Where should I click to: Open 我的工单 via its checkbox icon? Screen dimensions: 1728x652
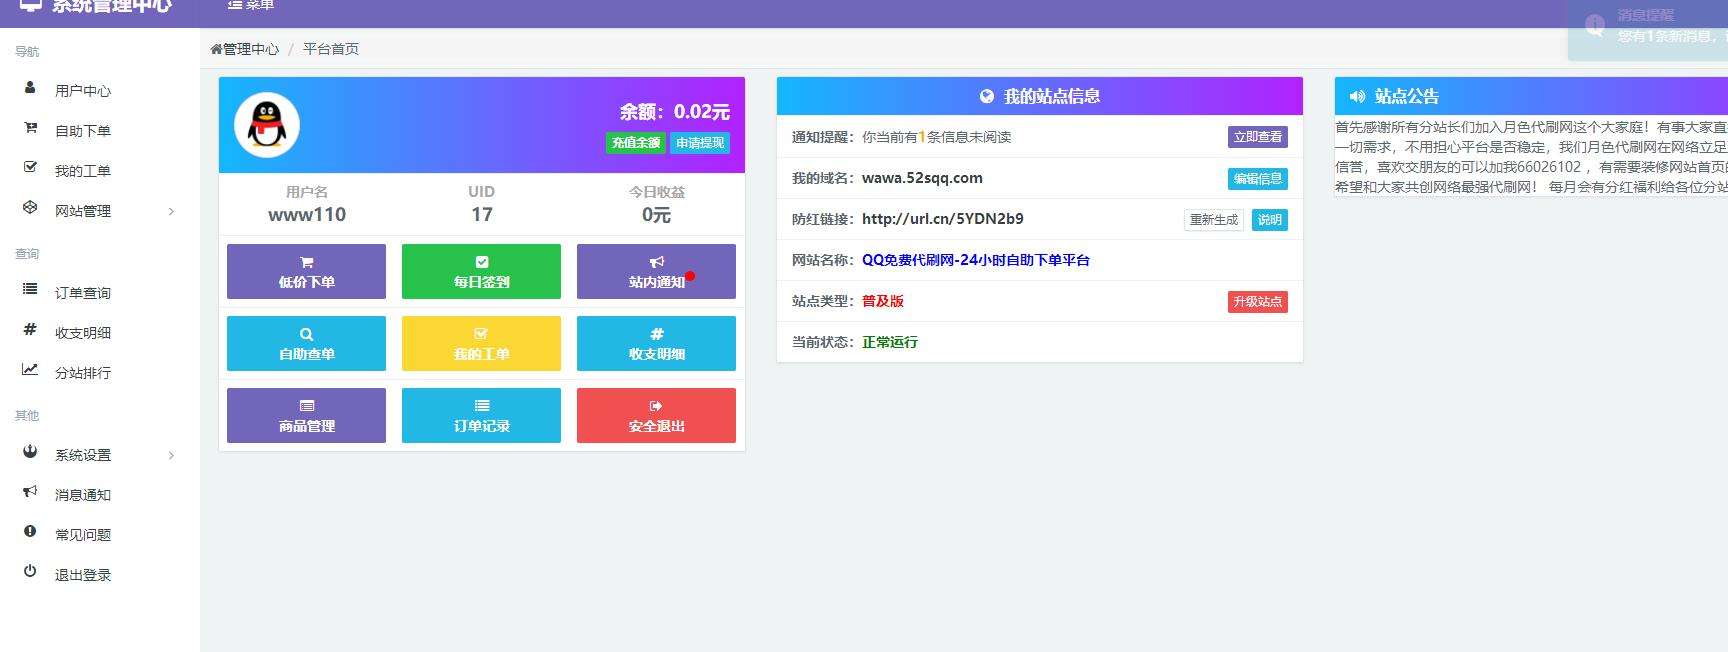pos(30,168)
